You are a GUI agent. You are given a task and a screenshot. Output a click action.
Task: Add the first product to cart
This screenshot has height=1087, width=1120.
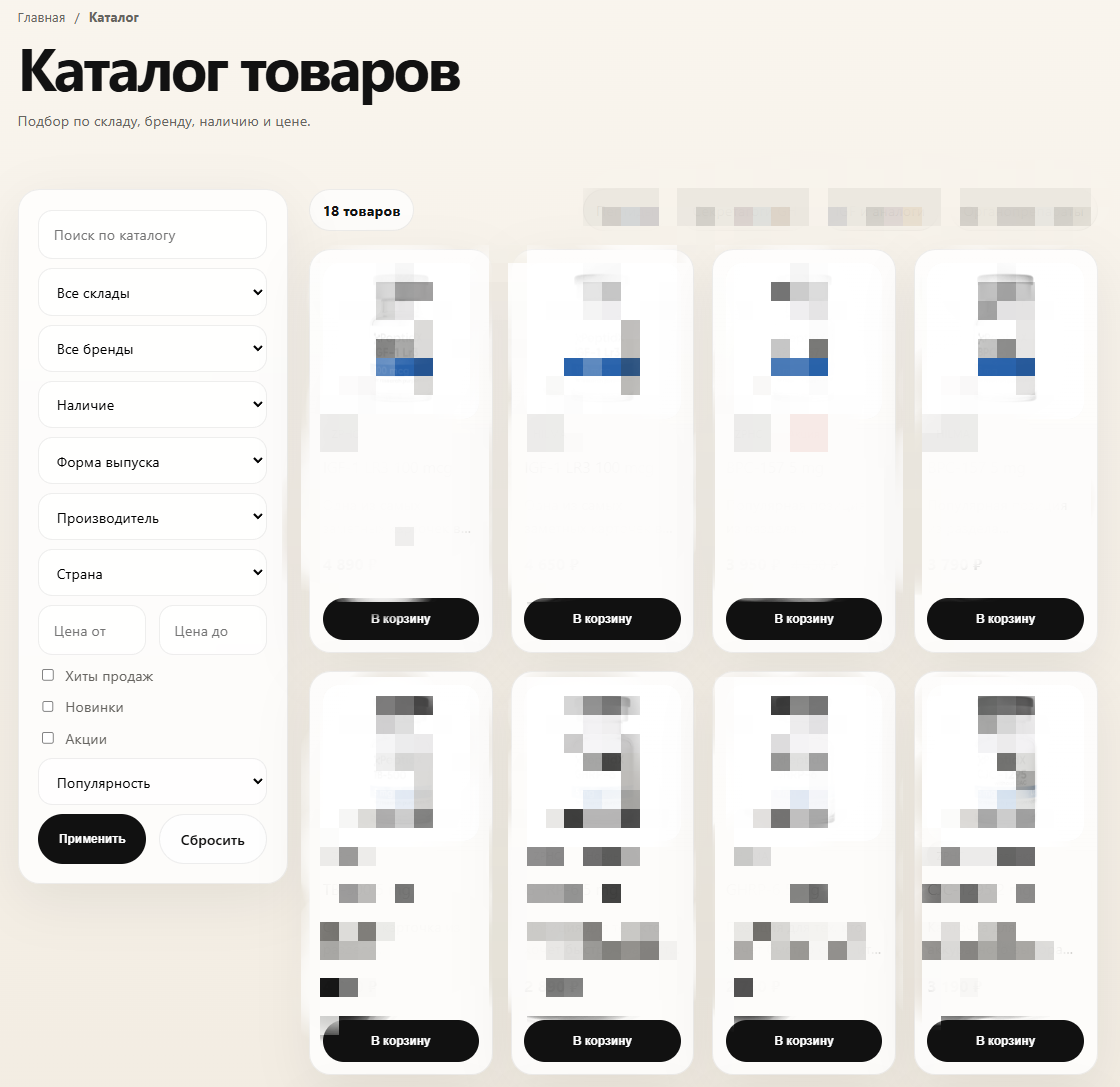400,618
